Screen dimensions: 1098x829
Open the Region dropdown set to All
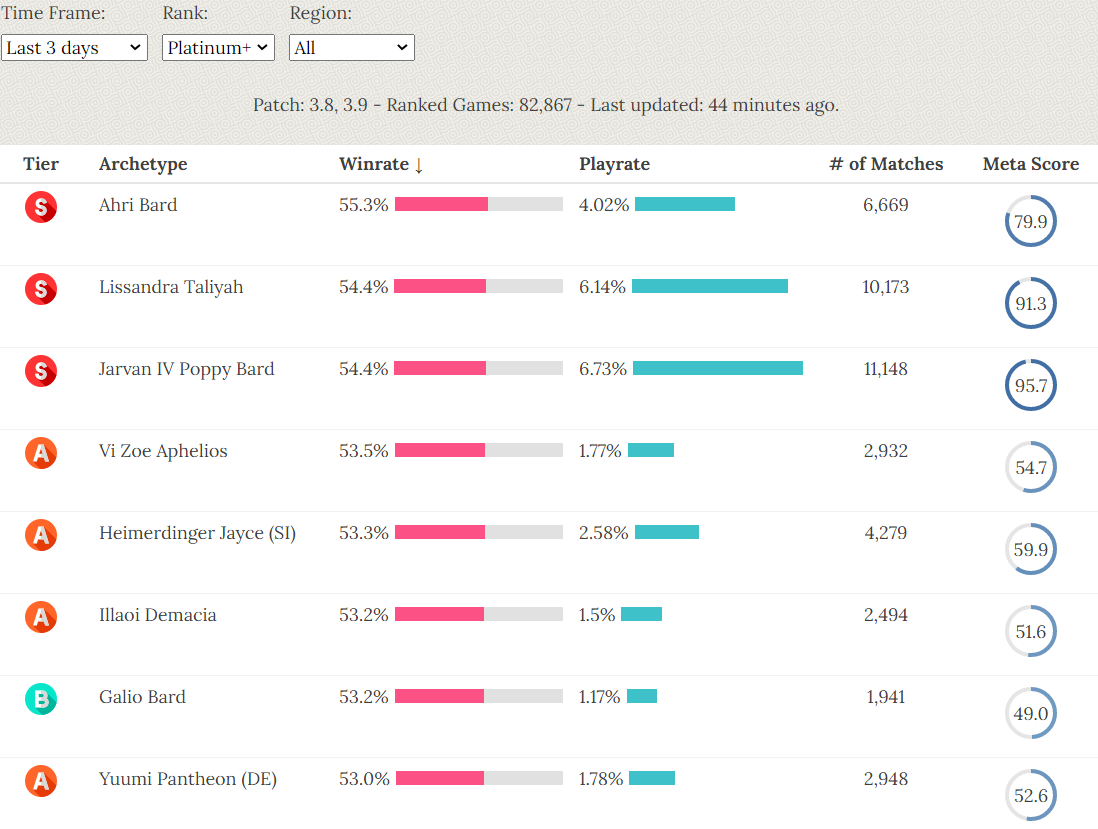(x=352, y=47)
